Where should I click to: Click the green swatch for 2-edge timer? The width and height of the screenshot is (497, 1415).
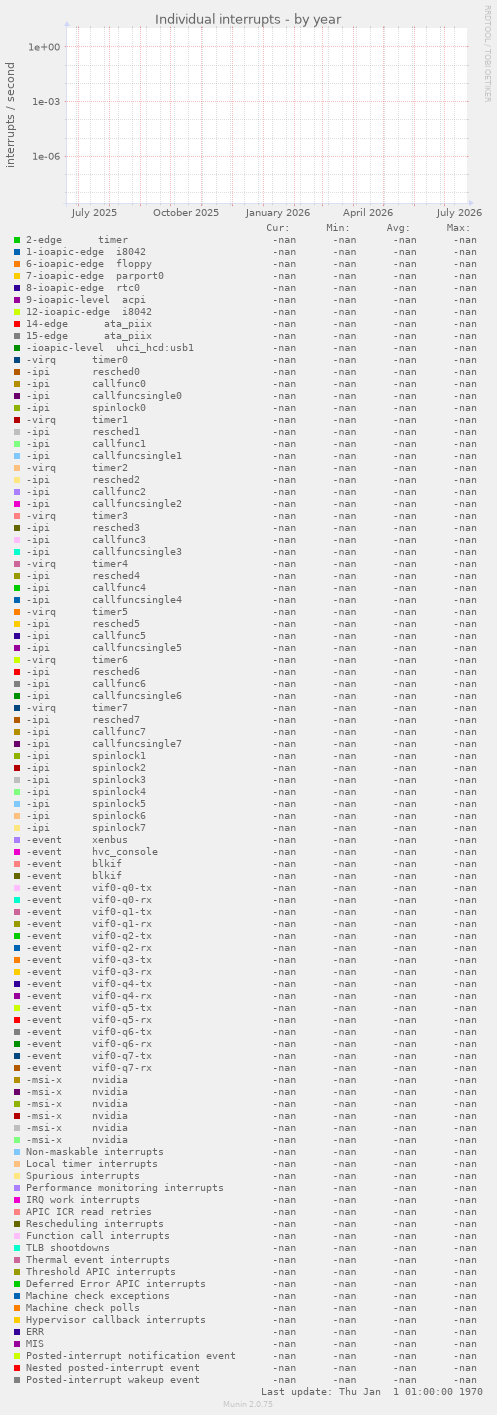(17, 240)
